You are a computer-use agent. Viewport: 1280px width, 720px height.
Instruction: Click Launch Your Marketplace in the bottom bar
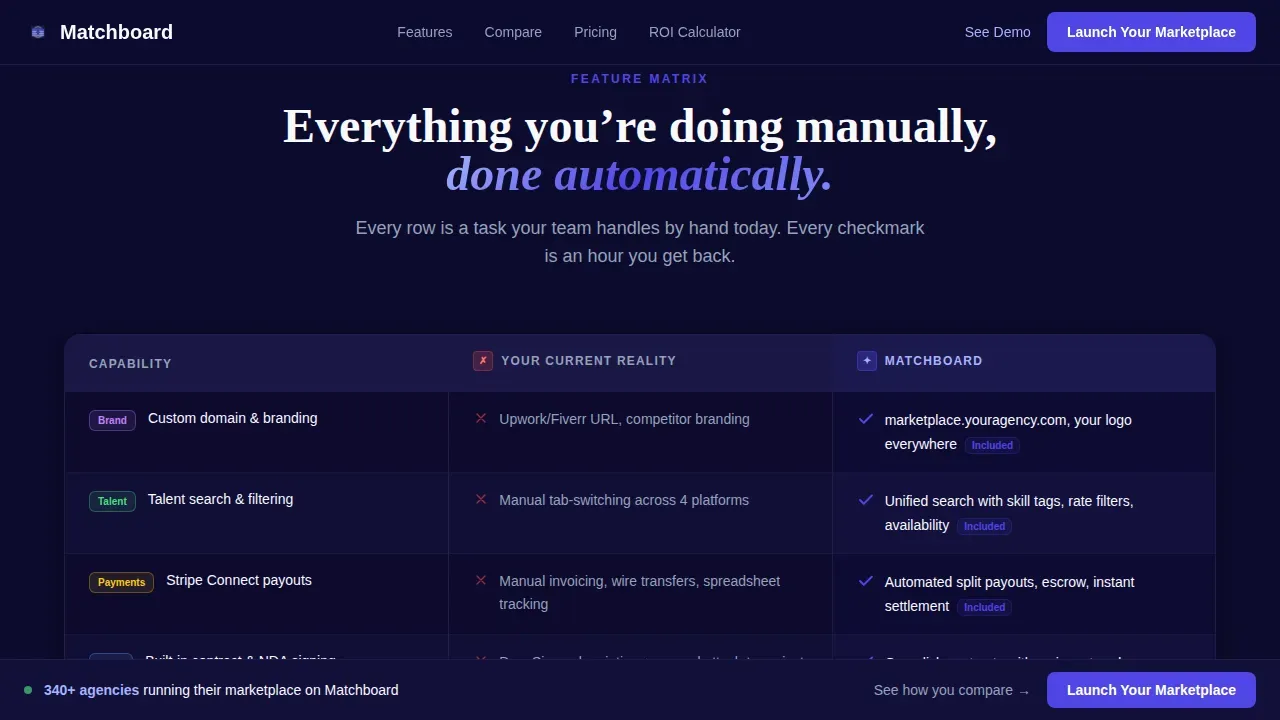coord(1151,690)
